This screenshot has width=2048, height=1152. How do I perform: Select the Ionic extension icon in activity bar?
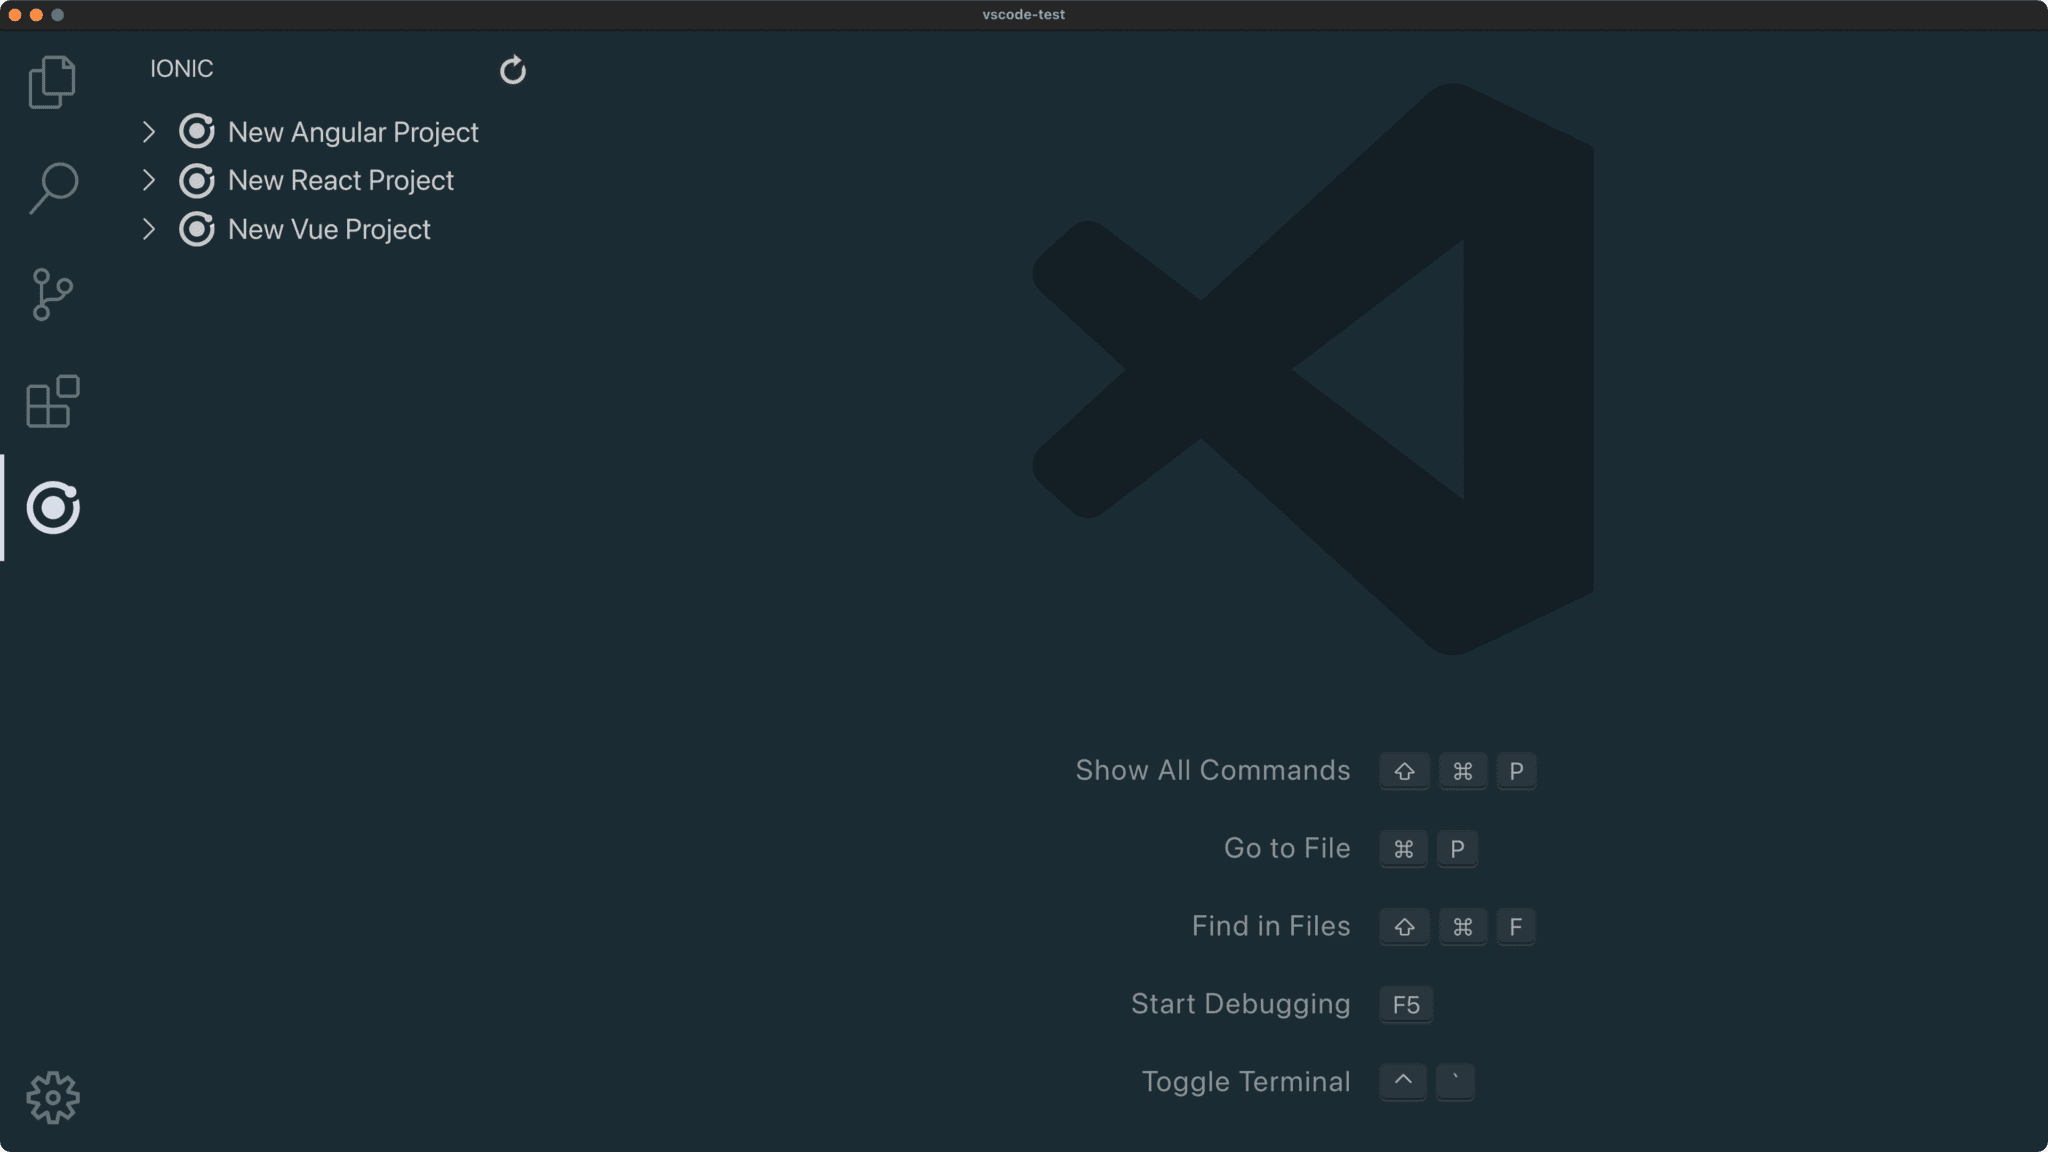[51, 508]
